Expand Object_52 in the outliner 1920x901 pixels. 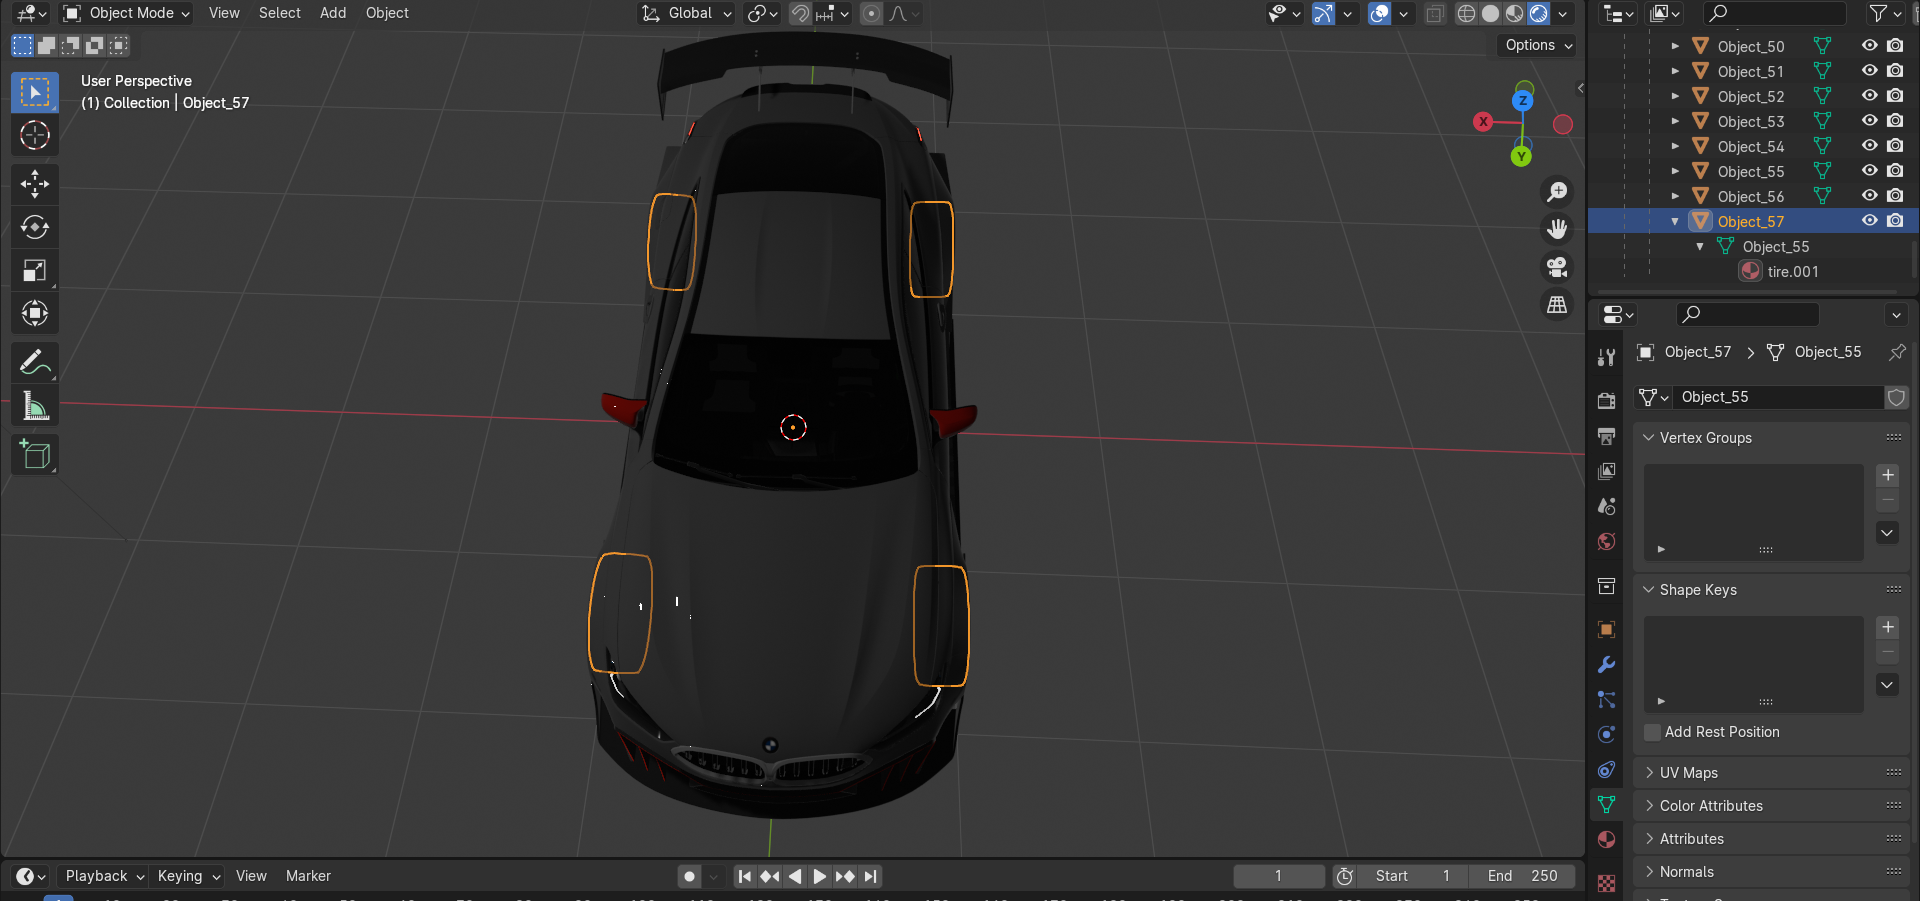1675,96
